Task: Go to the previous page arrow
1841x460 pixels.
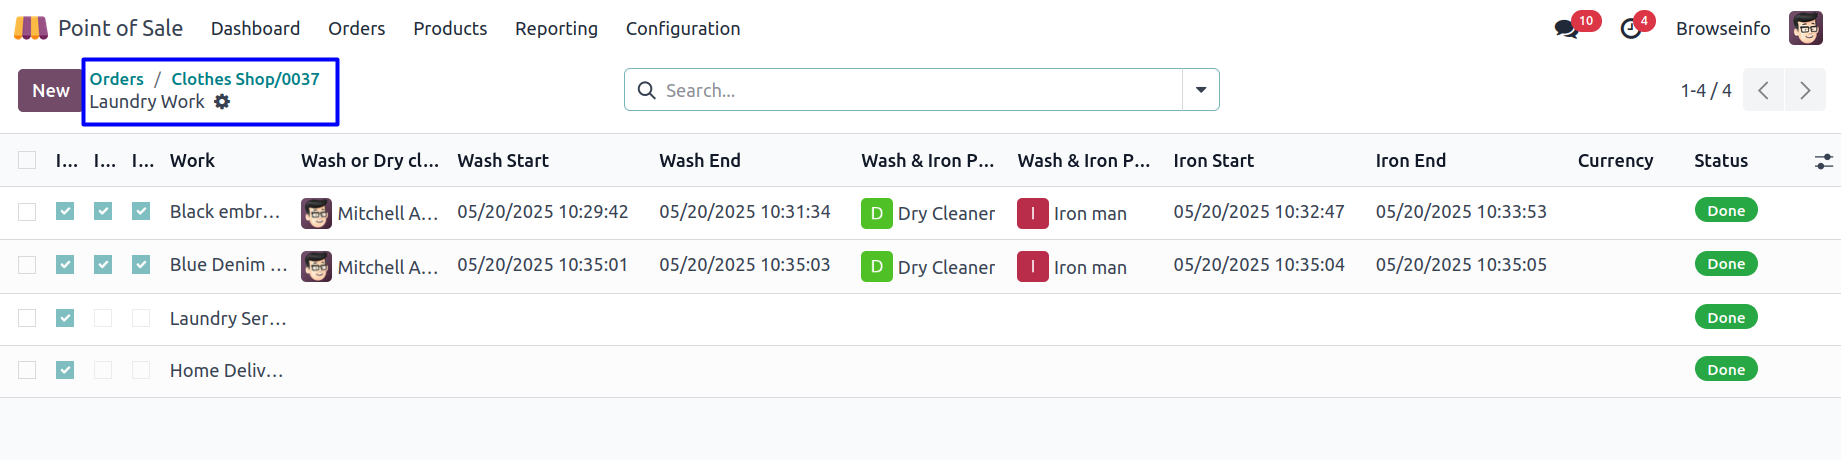Action: [x=1763, y=91]
